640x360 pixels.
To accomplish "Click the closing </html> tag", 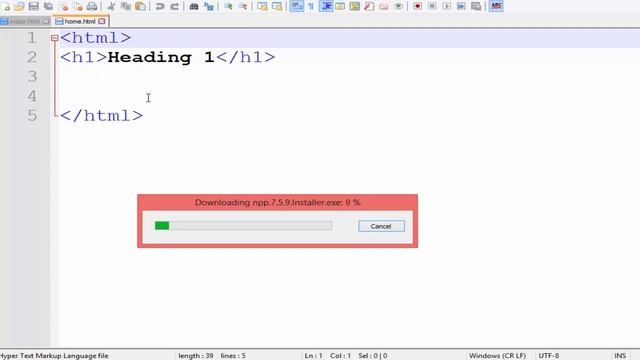I will point(102,116).
